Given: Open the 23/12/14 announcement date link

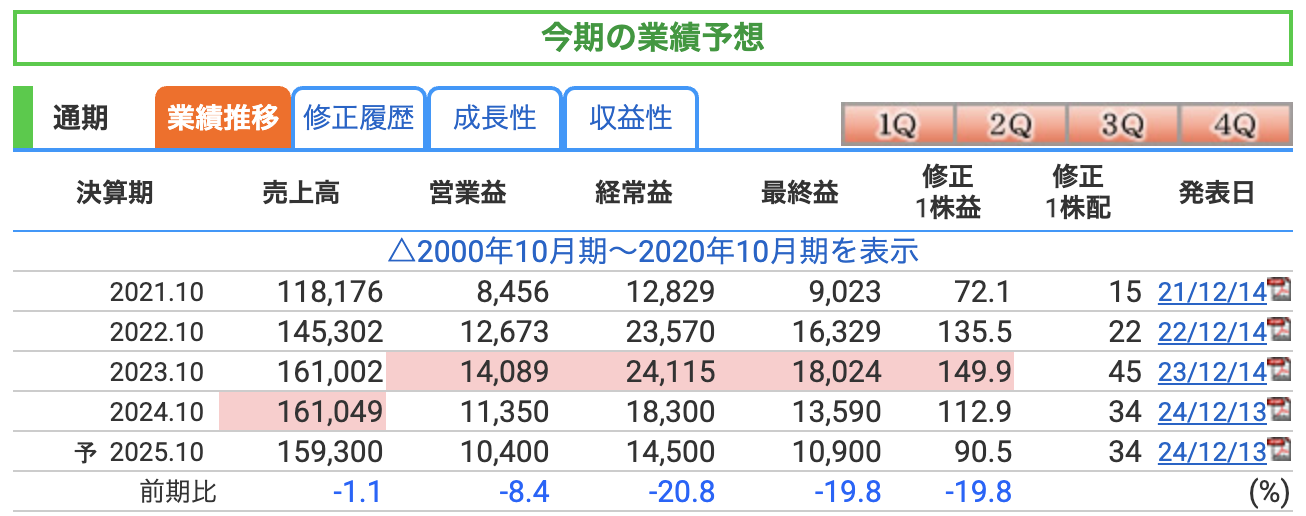Looking at the screenshot, I should (1212, 372).
